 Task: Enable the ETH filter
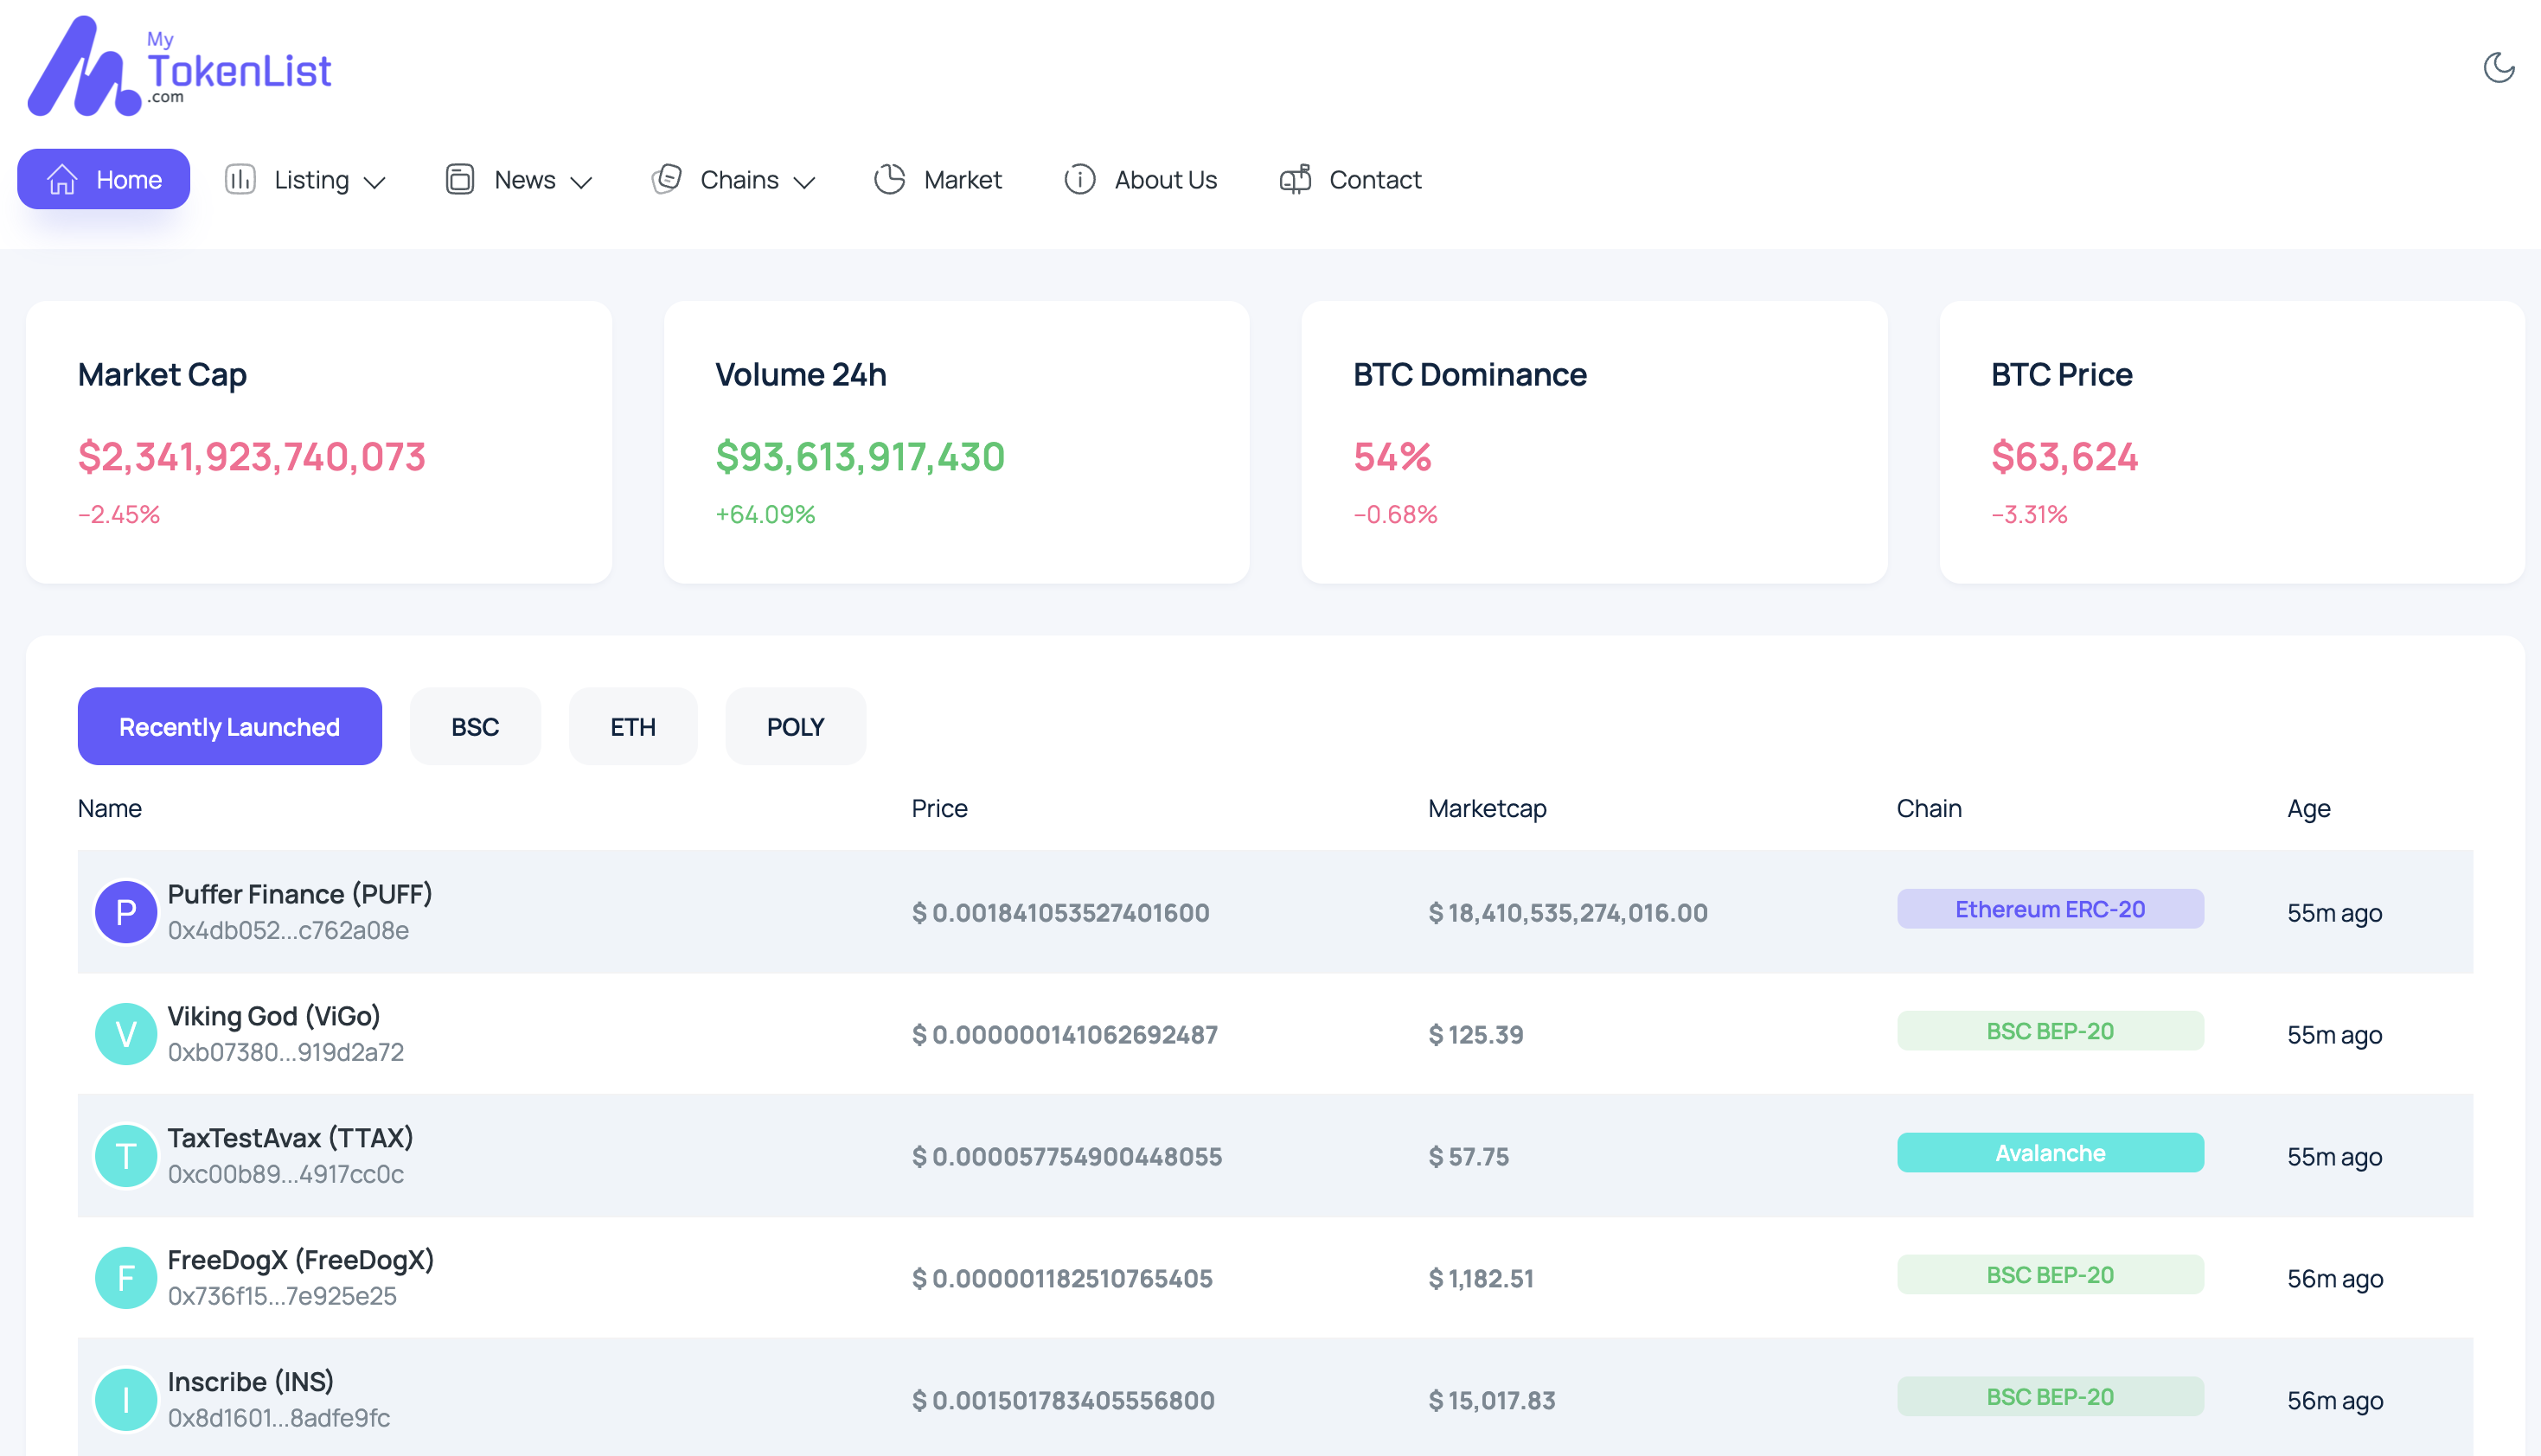point(632,726)
